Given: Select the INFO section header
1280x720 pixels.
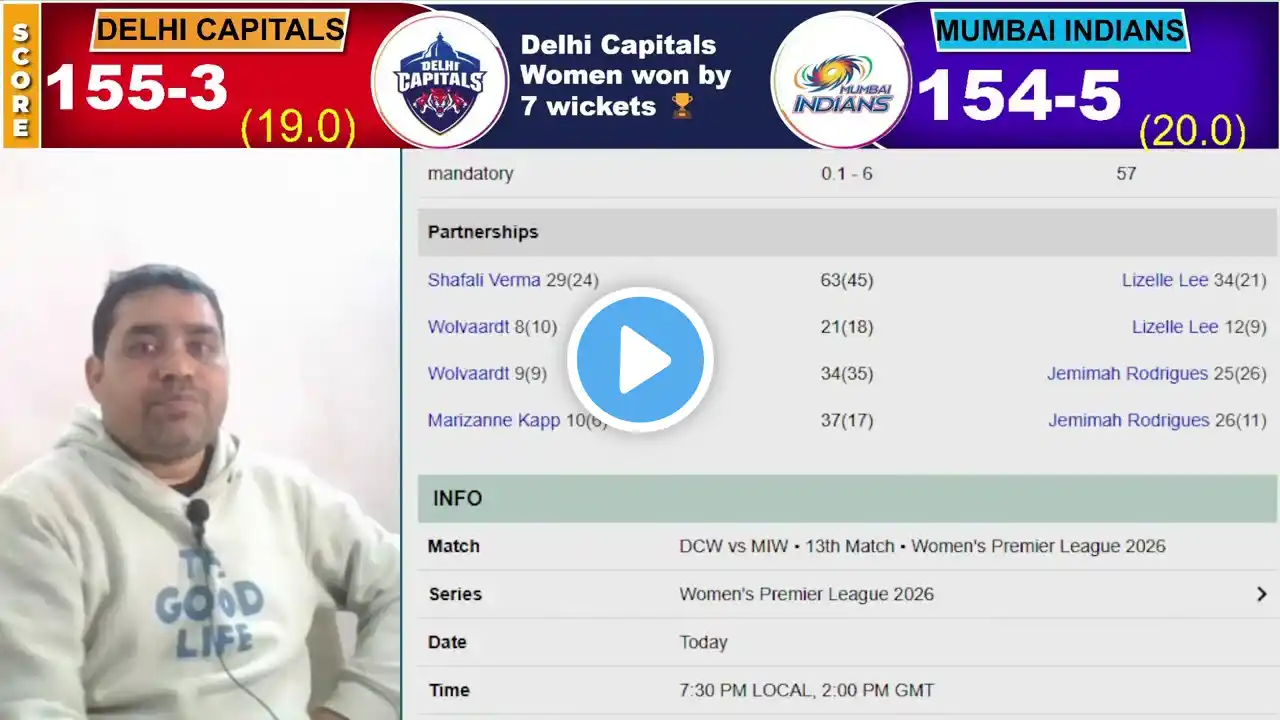Looking at the screenshot, I should pyautogui.click(x=847, y=498).
